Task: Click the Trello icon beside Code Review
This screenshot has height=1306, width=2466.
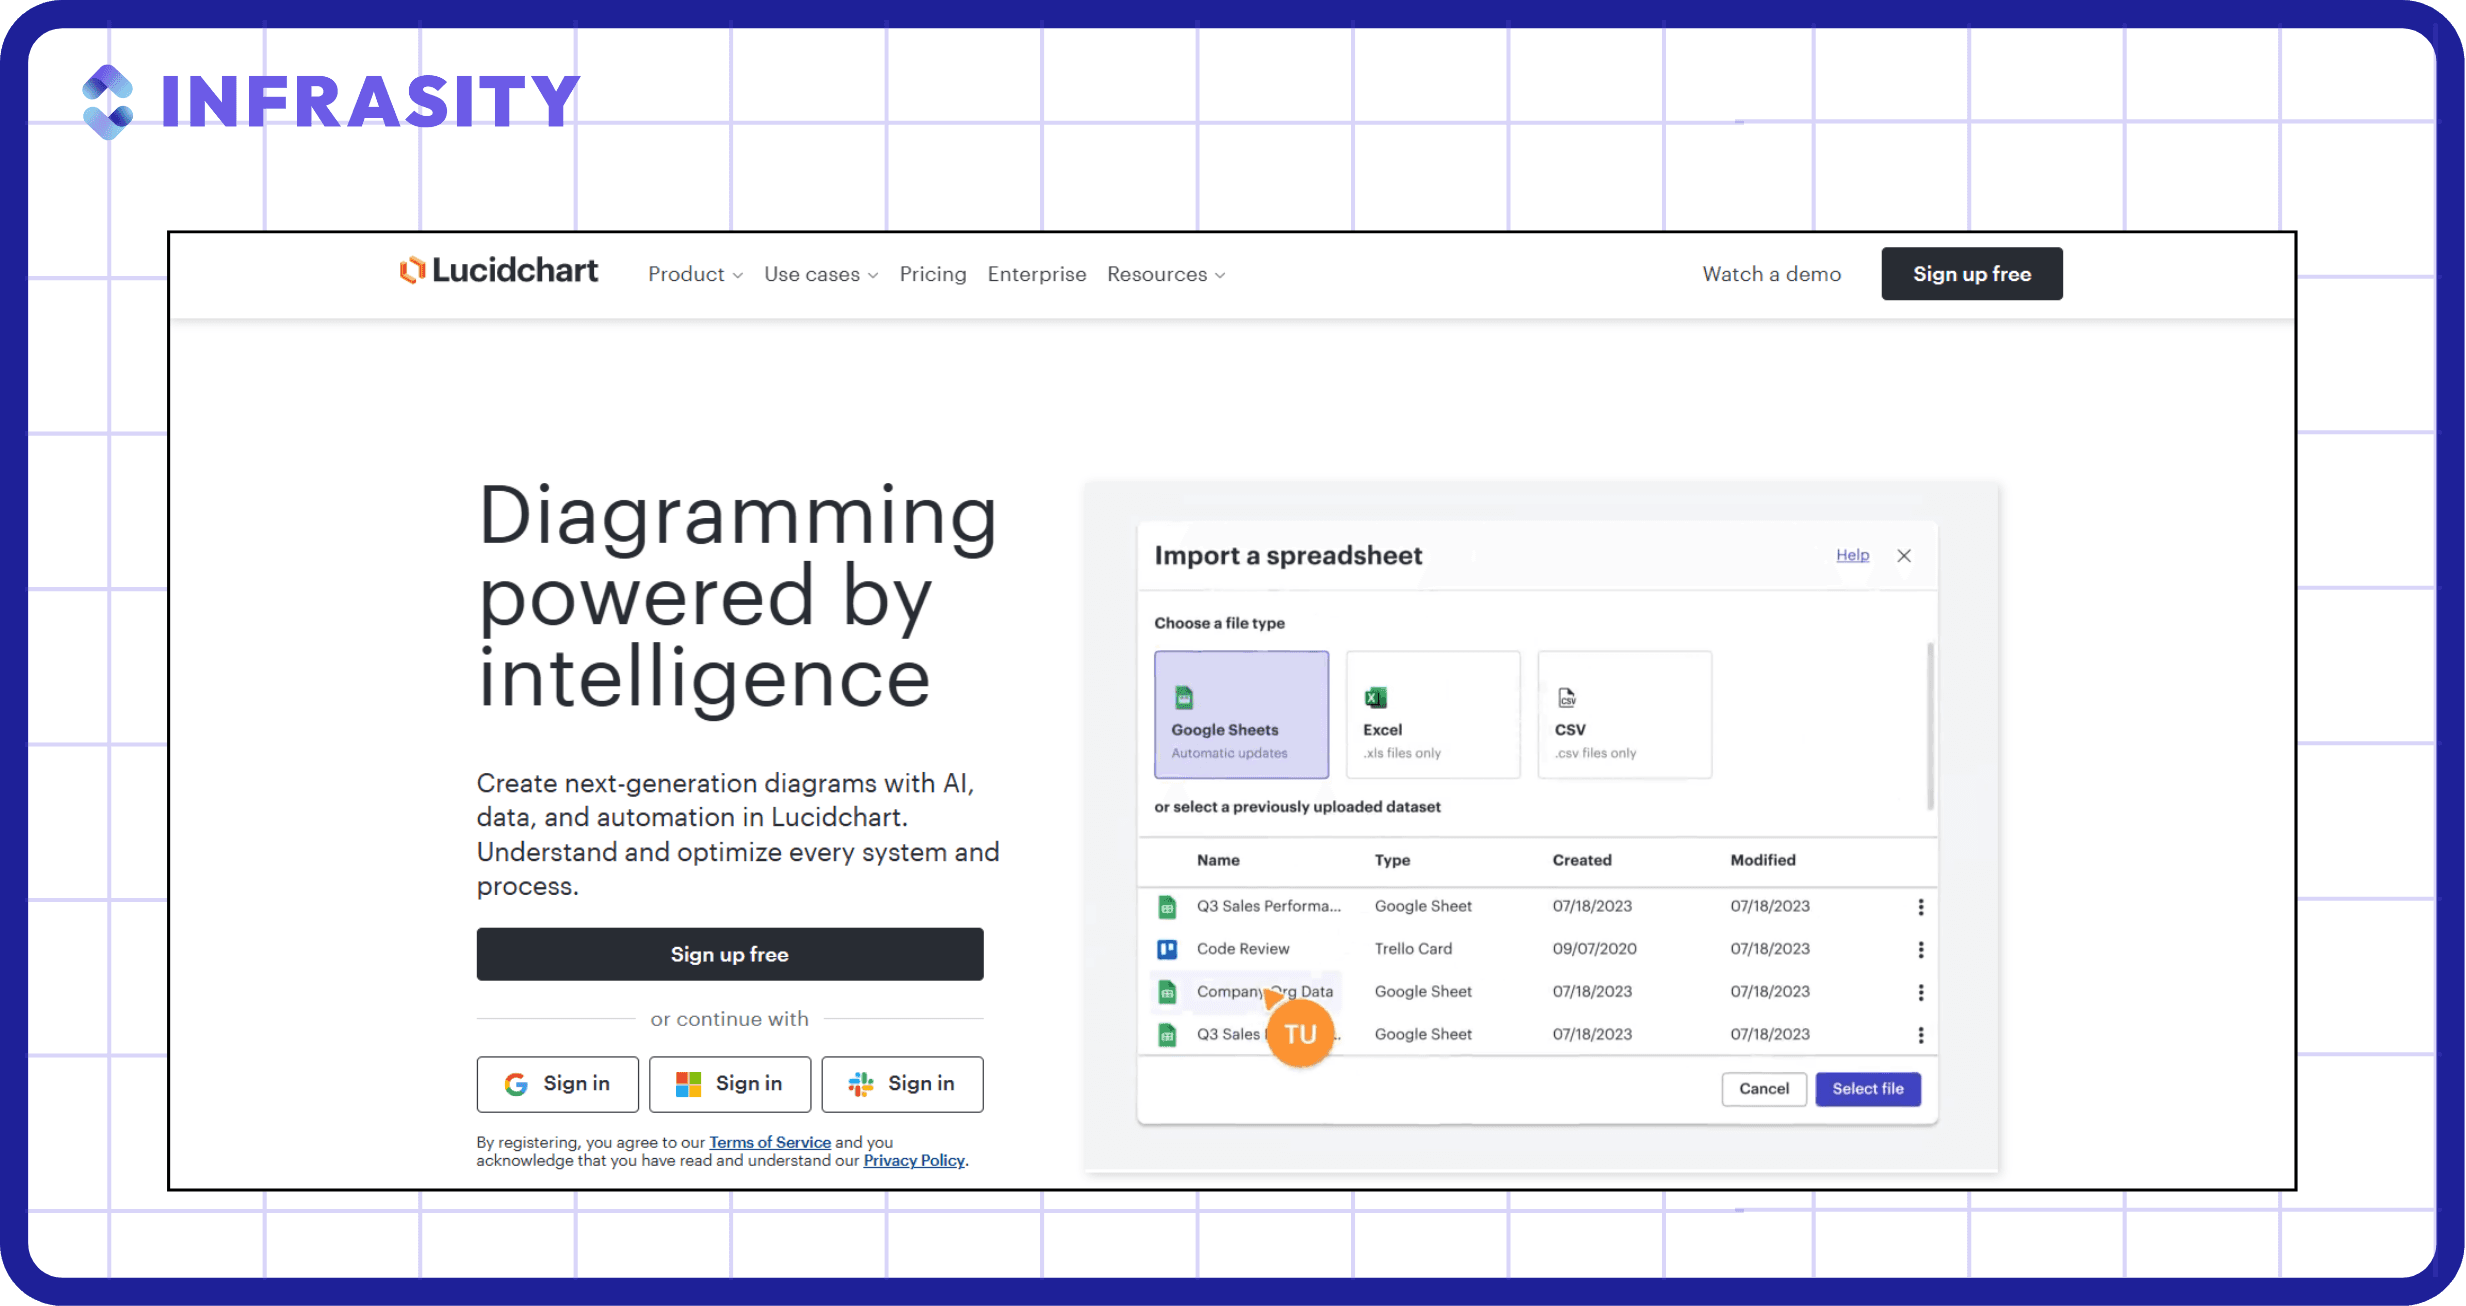Action: (1167, 949)
